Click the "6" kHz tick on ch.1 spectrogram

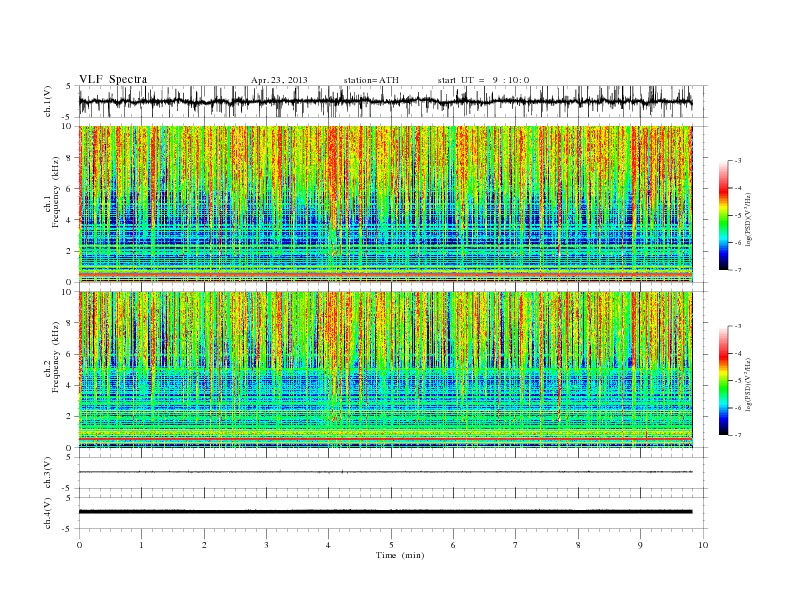tap(70, 189)
